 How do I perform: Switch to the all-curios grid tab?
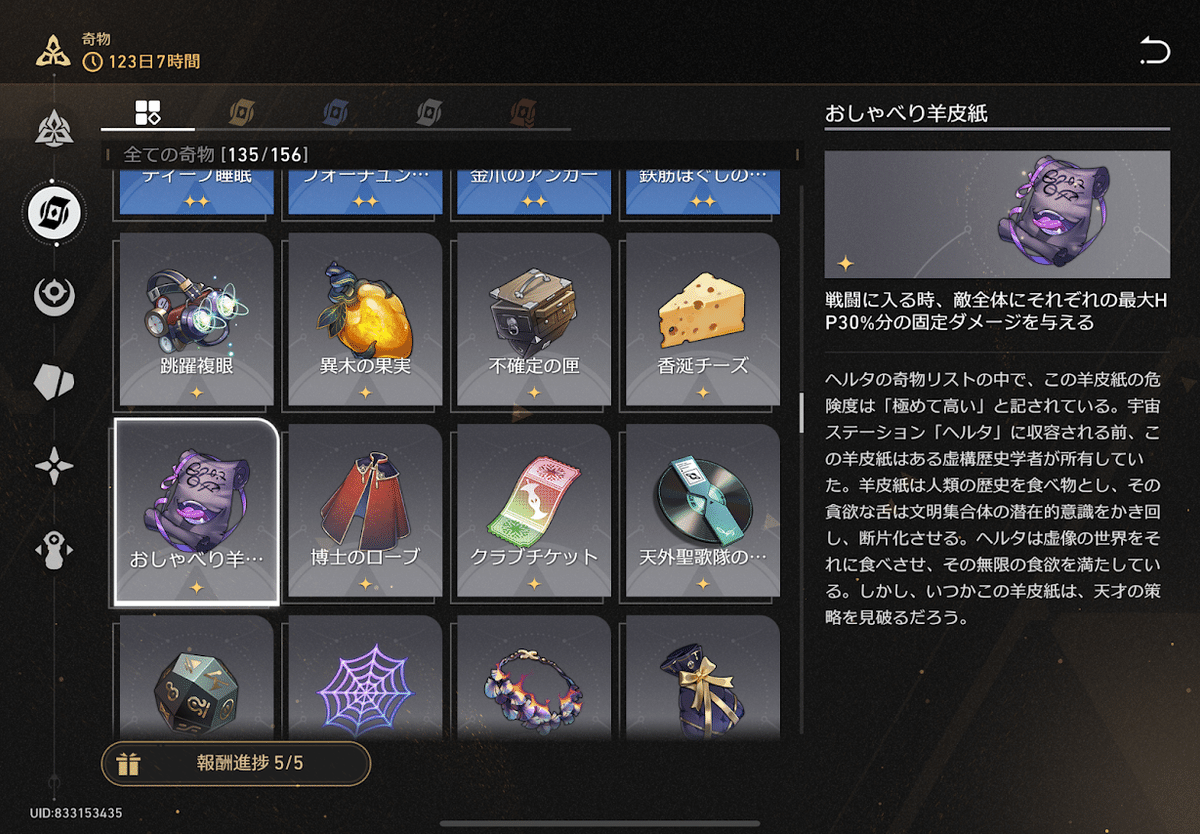pos(148,111)
